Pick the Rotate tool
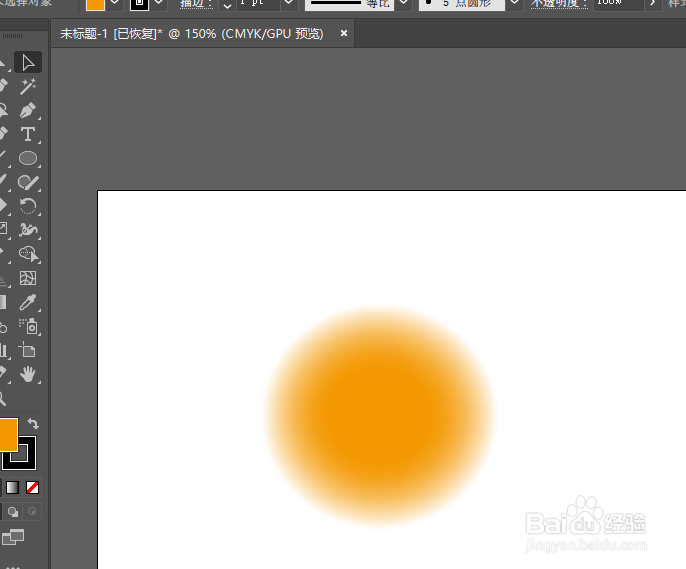The width and height of the screenshot is (686, 569). click(28, 206)
